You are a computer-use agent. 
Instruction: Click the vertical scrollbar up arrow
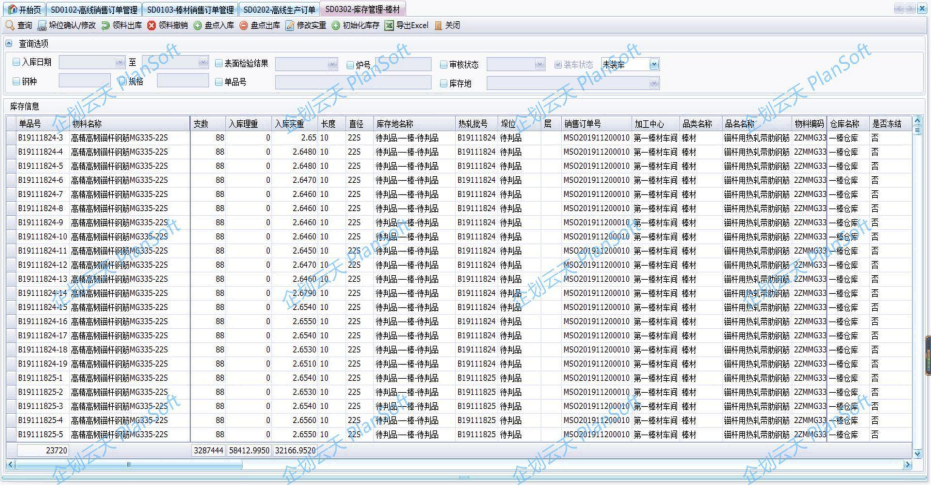pyautogui.click(x=917, y=121)
